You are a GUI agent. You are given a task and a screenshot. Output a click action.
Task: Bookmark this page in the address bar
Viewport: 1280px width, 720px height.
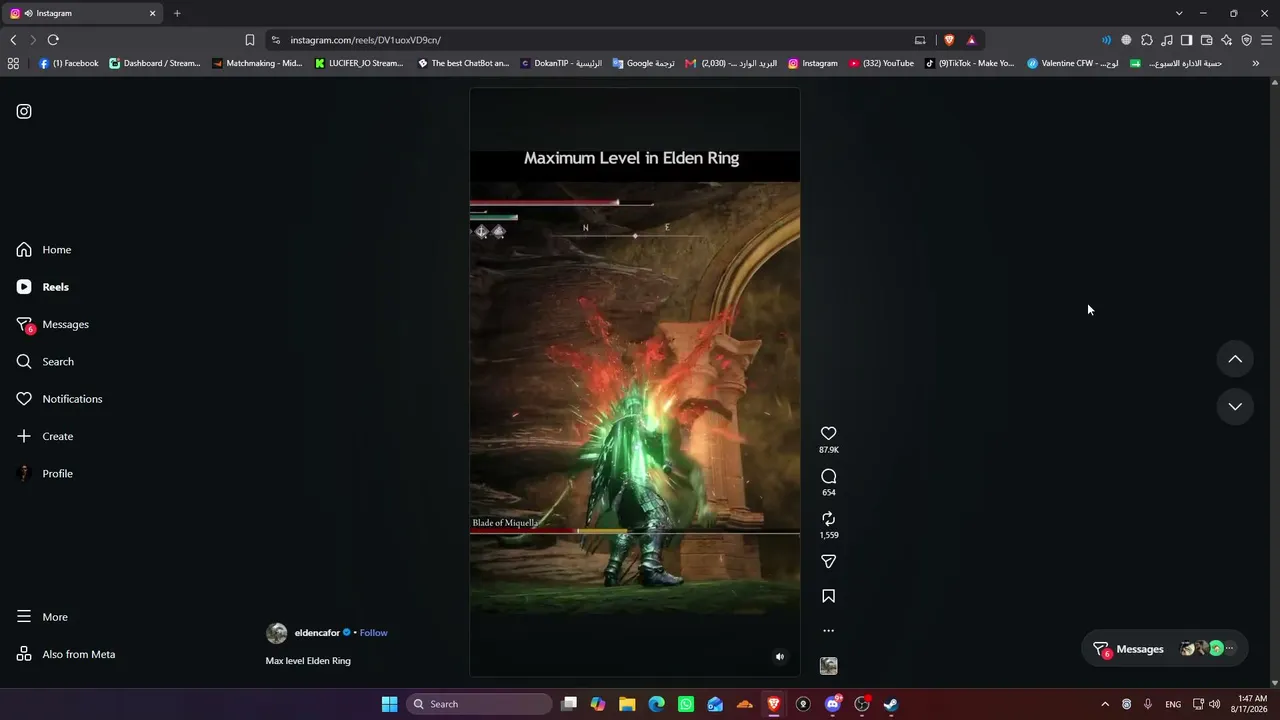click(250, 40)
